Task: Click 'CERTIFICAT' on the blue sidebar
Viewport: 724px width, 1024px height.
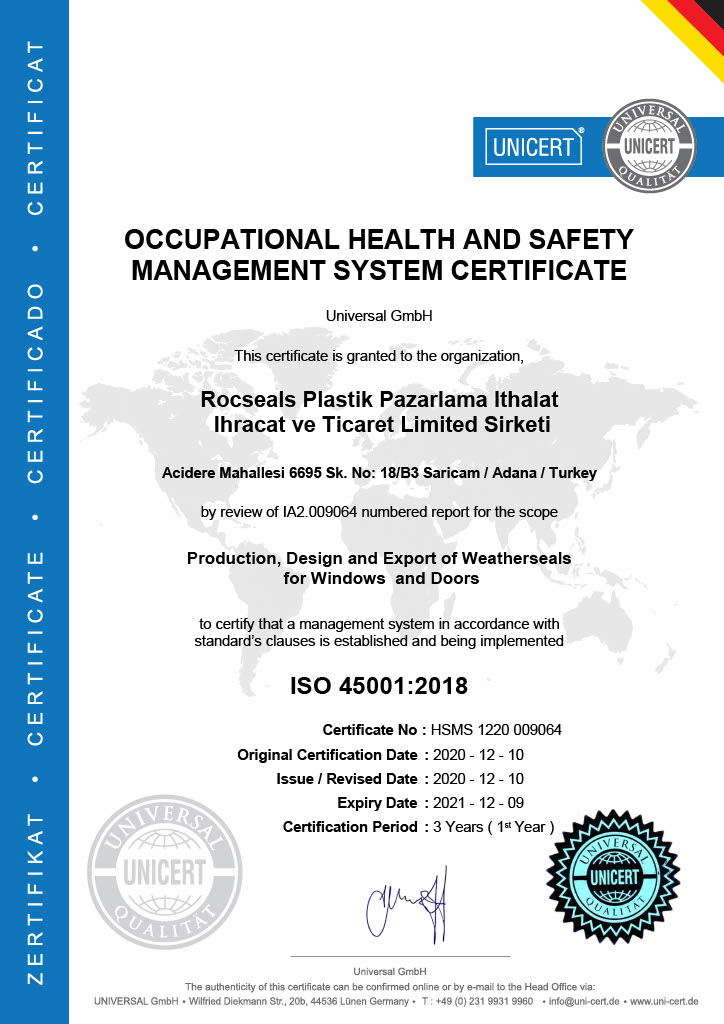Action: (35, 128)
